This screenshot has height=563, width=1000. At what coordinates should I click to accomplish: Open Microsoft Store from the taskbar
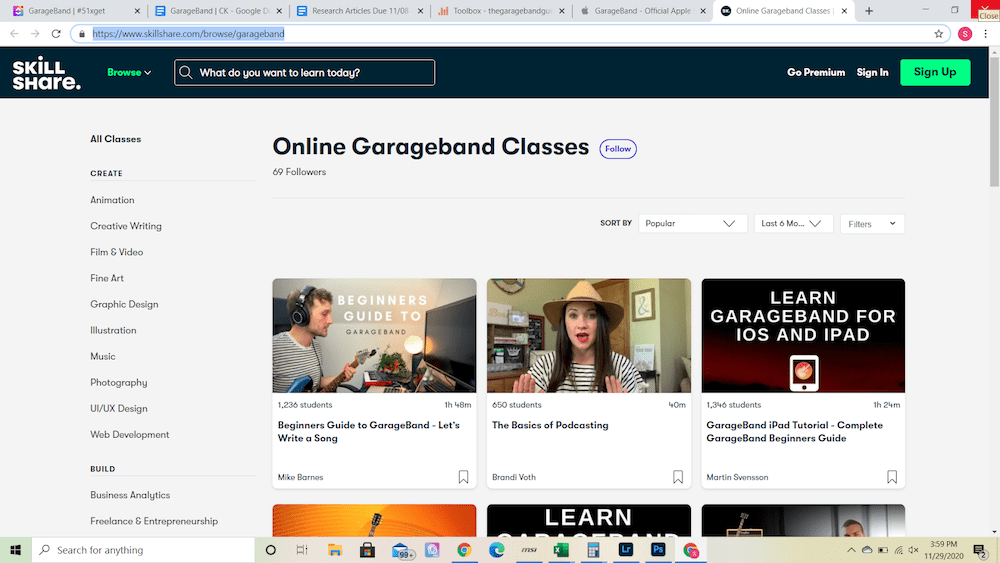click(x=367, y=550)
